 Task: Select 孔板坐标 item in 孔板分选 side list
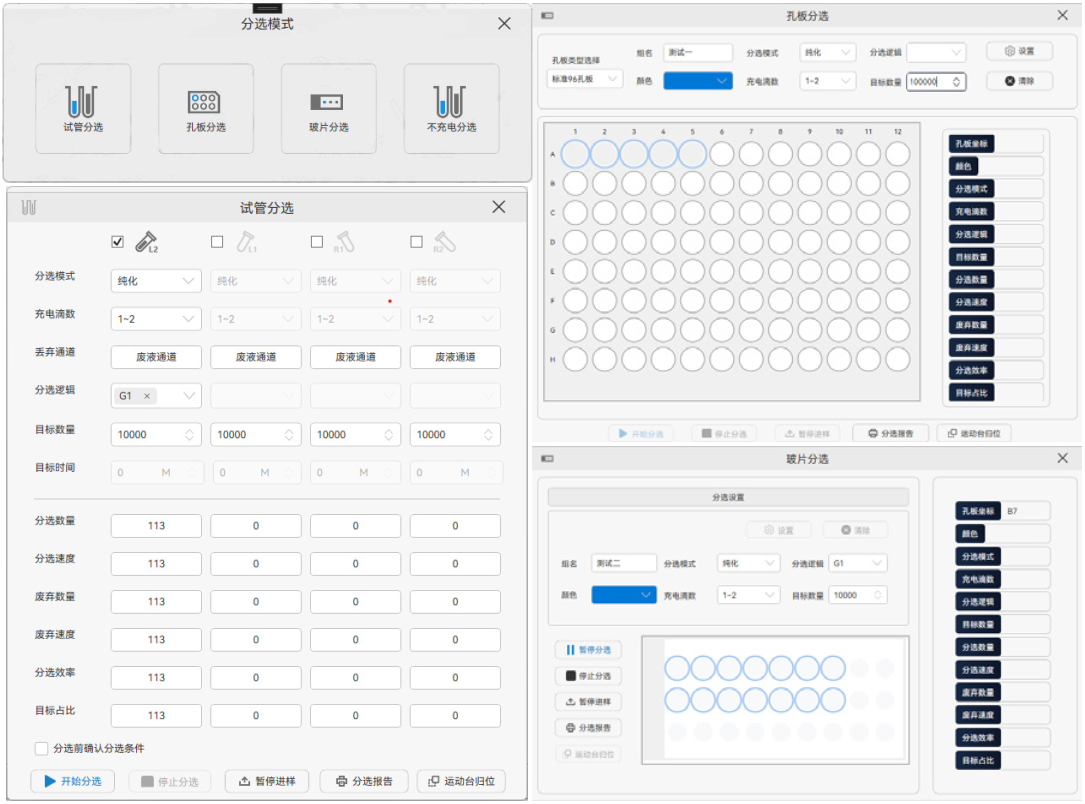(971, 144)
